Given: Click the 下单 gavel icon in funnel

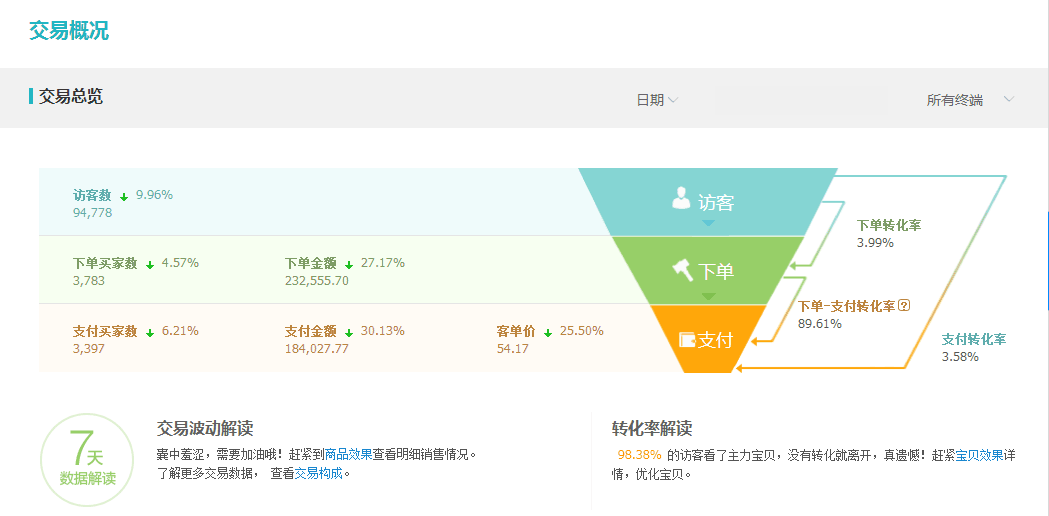Looking at the screenshot, I should pyautogui.click(x=683, y=270).
